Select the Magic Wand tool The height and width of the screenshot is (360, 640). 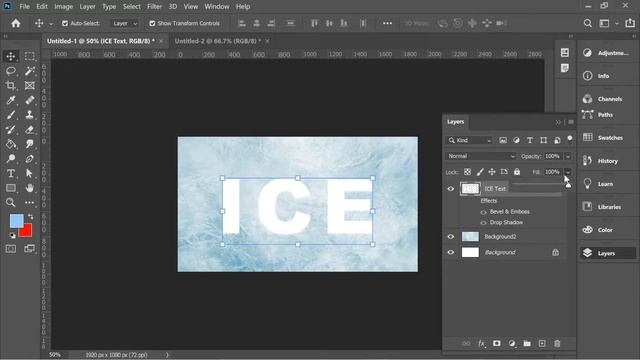pos(29,71)
